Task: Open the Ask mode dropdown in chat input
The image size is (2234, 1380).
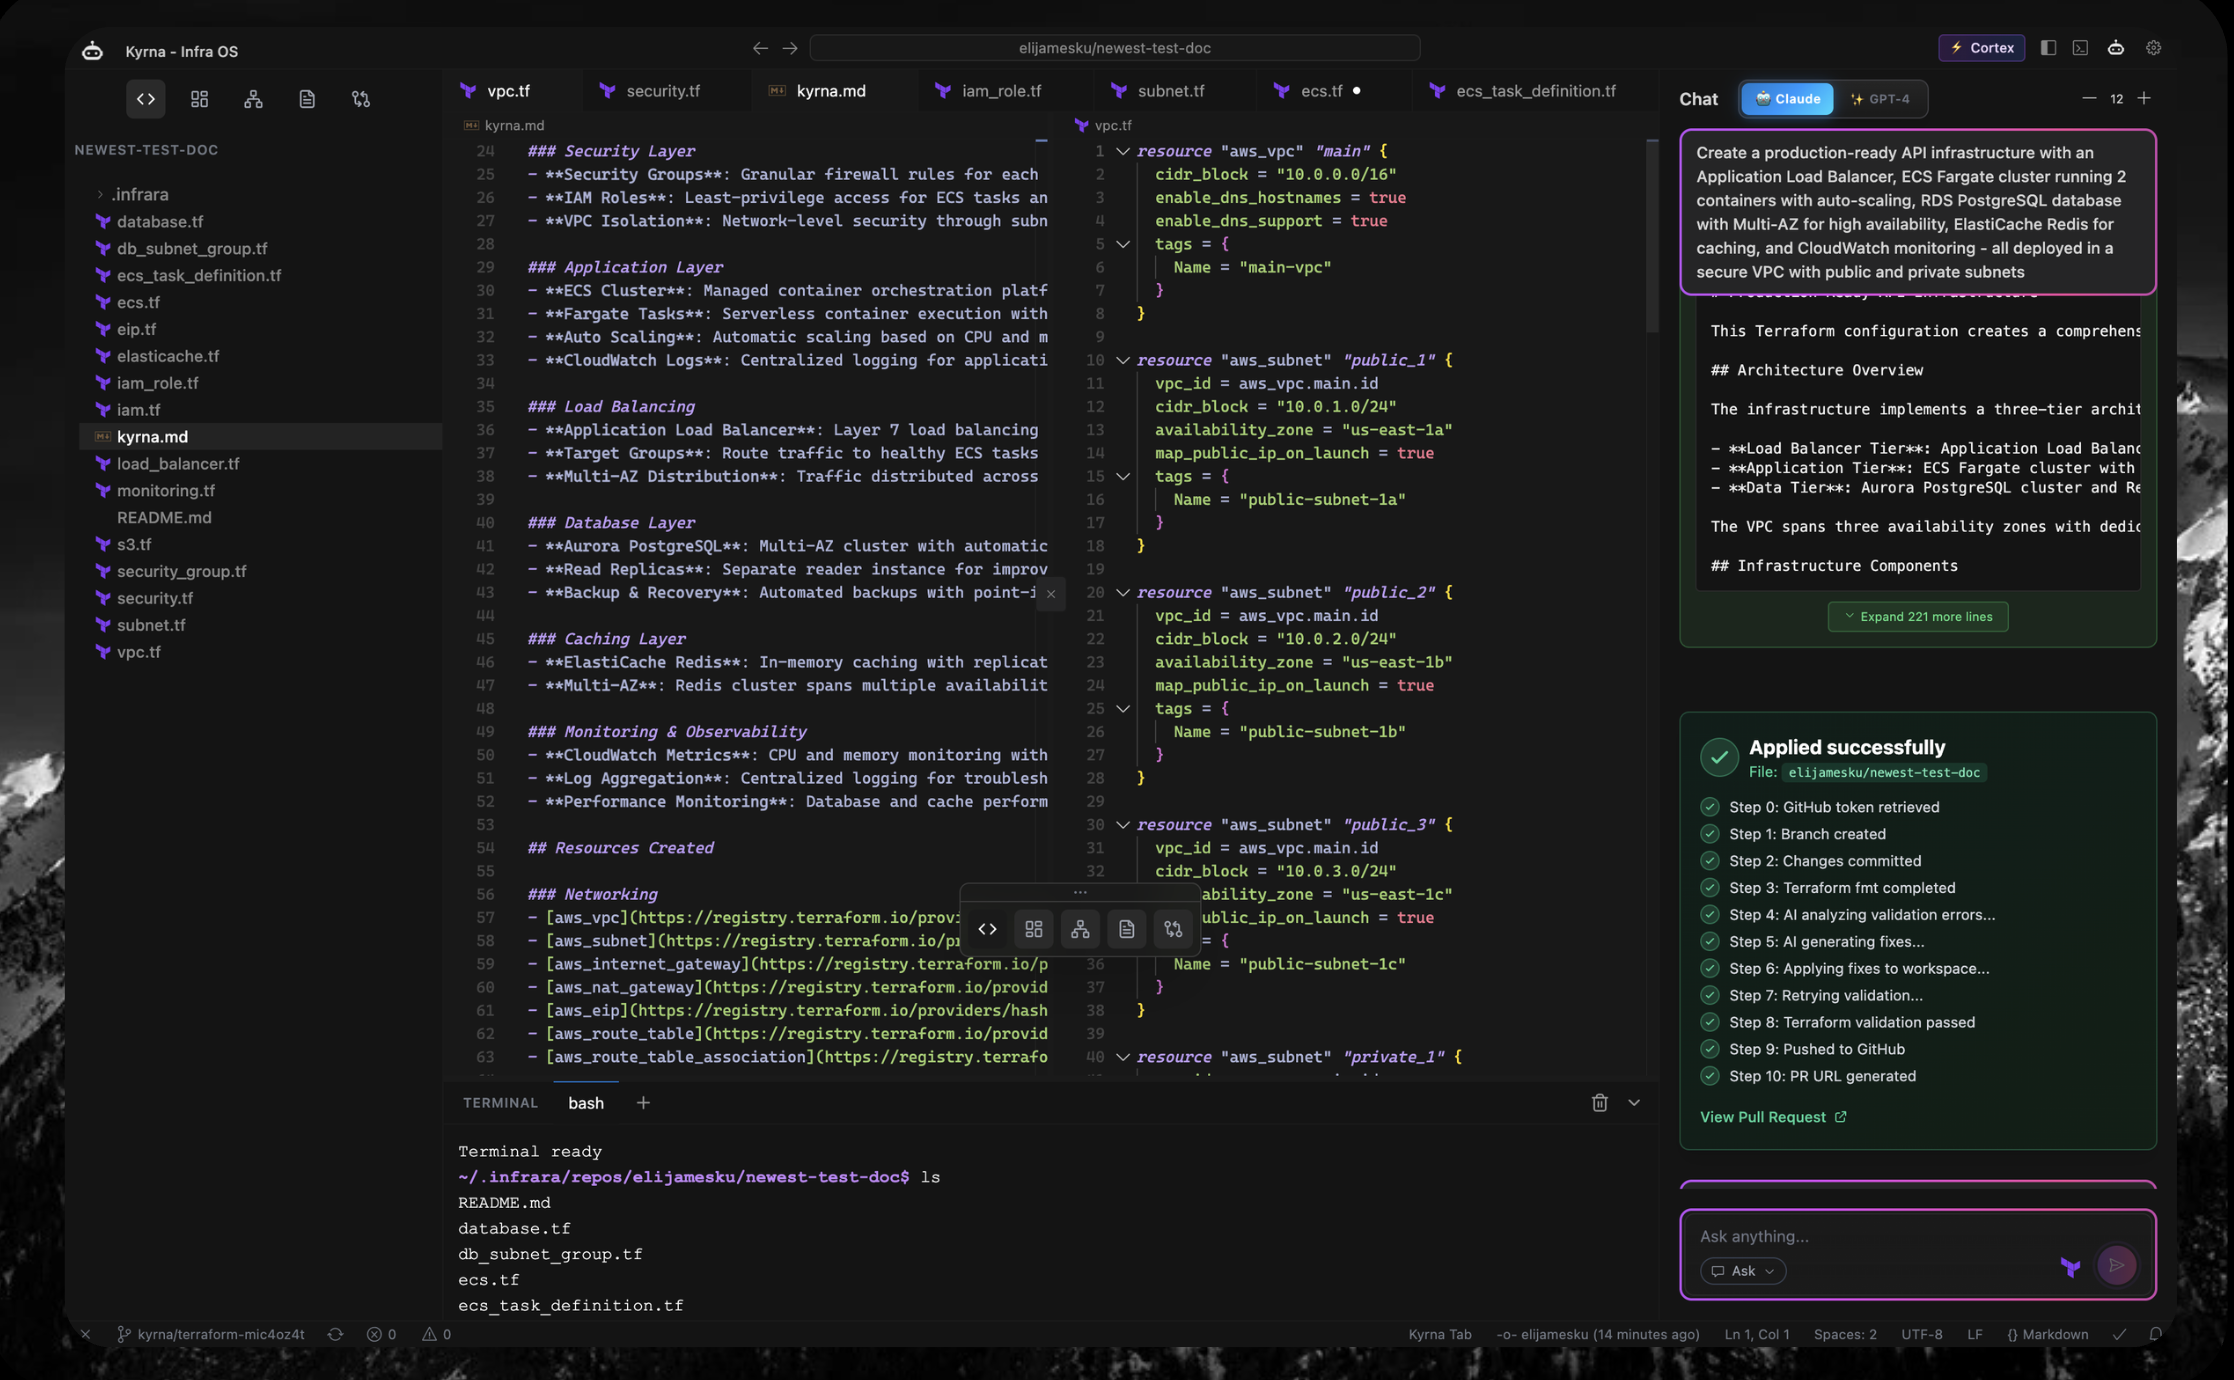Action: coord(1743,1270)
